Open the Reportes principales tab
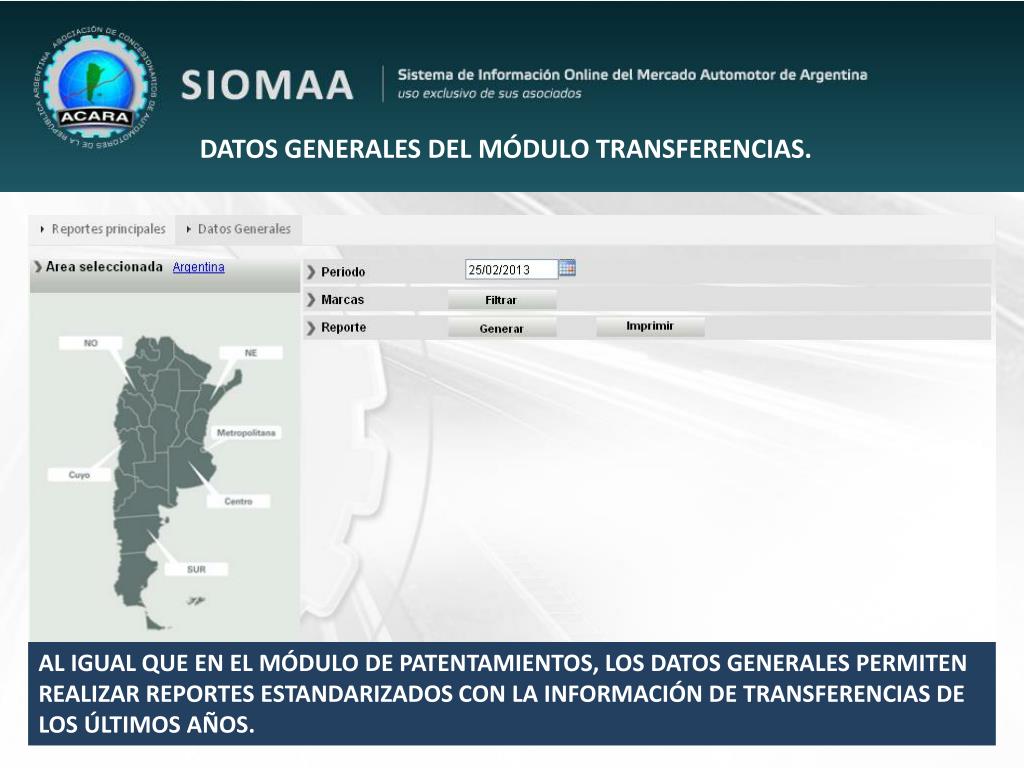This screenshot has height=768, width=1024. 103,229
